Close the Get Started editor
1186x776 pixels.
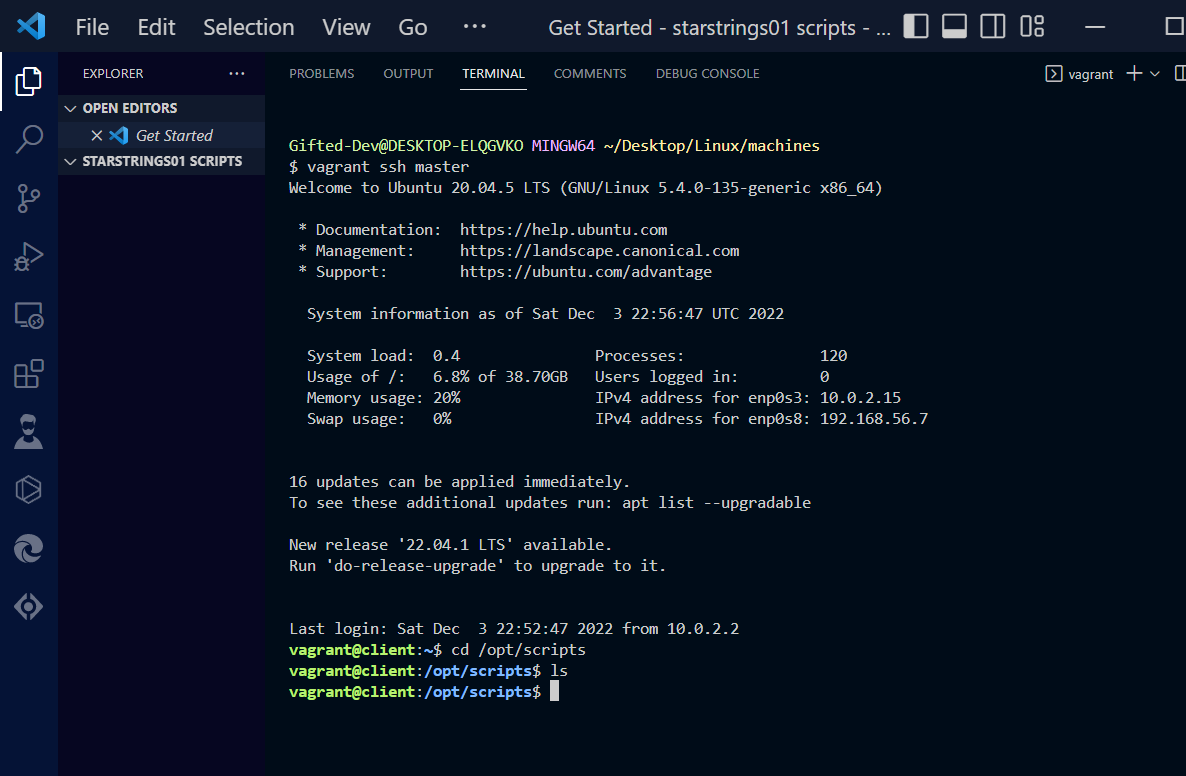[97, 135]
